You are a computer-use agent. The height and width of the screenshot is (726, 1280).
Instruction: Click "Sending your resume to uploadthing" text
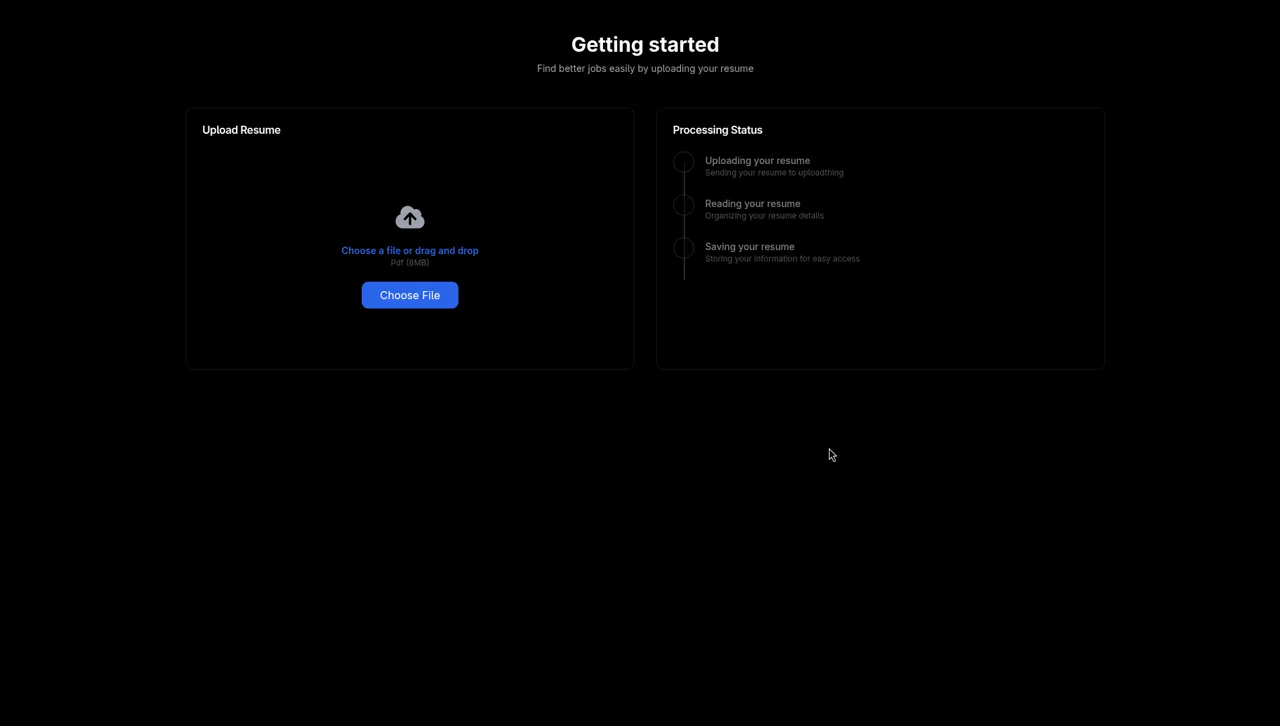774,173
